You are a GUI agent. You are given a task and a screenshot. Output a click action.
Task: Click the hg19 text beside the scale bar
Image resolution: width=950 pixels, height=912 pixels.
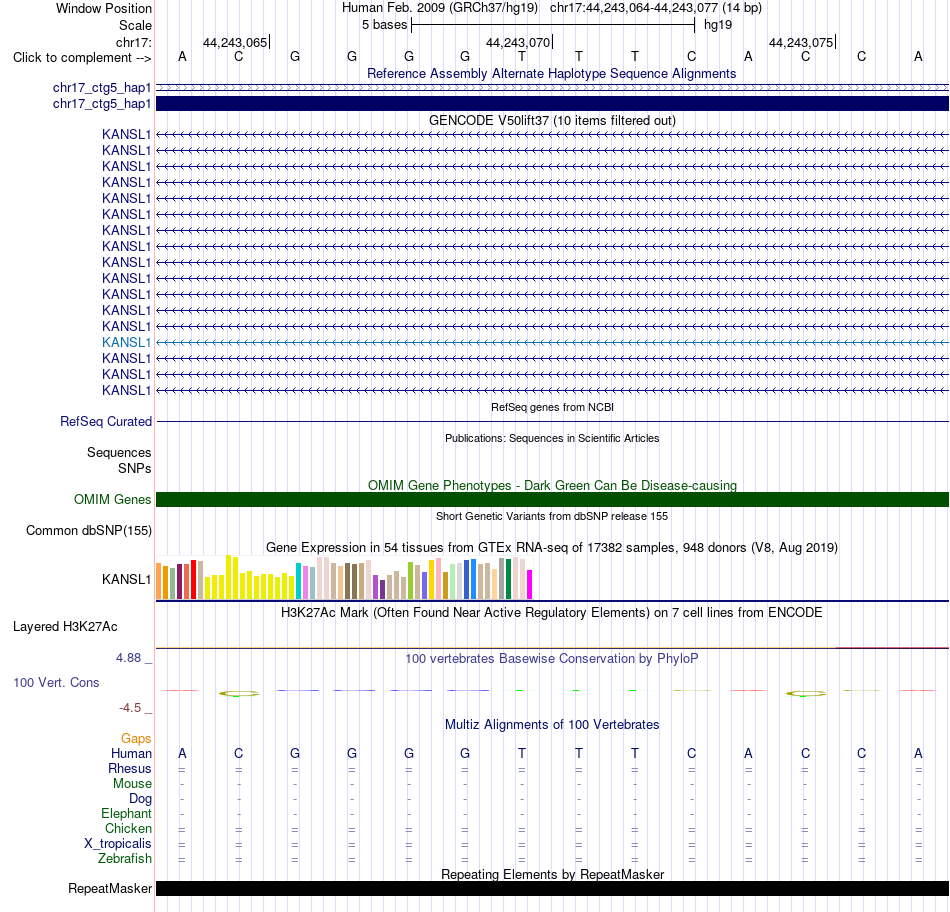(x=717, y=25)
